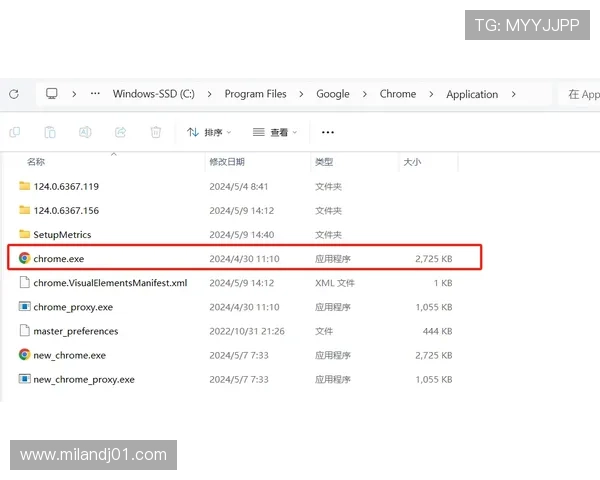This screenshot has width=600, height=480.
Task: Expand chevron after the monitor icon
Action: click(74, 94)
